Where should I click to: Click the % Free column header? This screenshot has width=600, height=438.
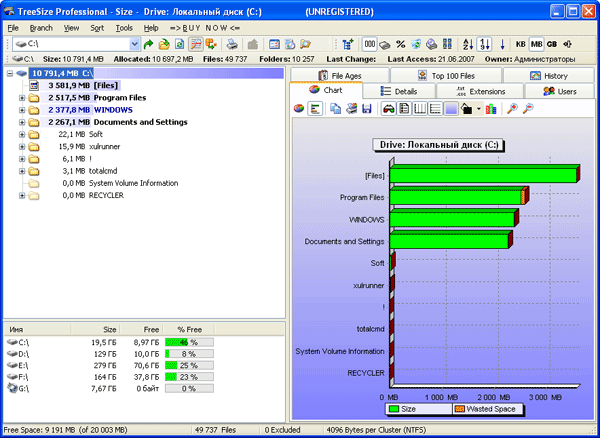(188, 327)
